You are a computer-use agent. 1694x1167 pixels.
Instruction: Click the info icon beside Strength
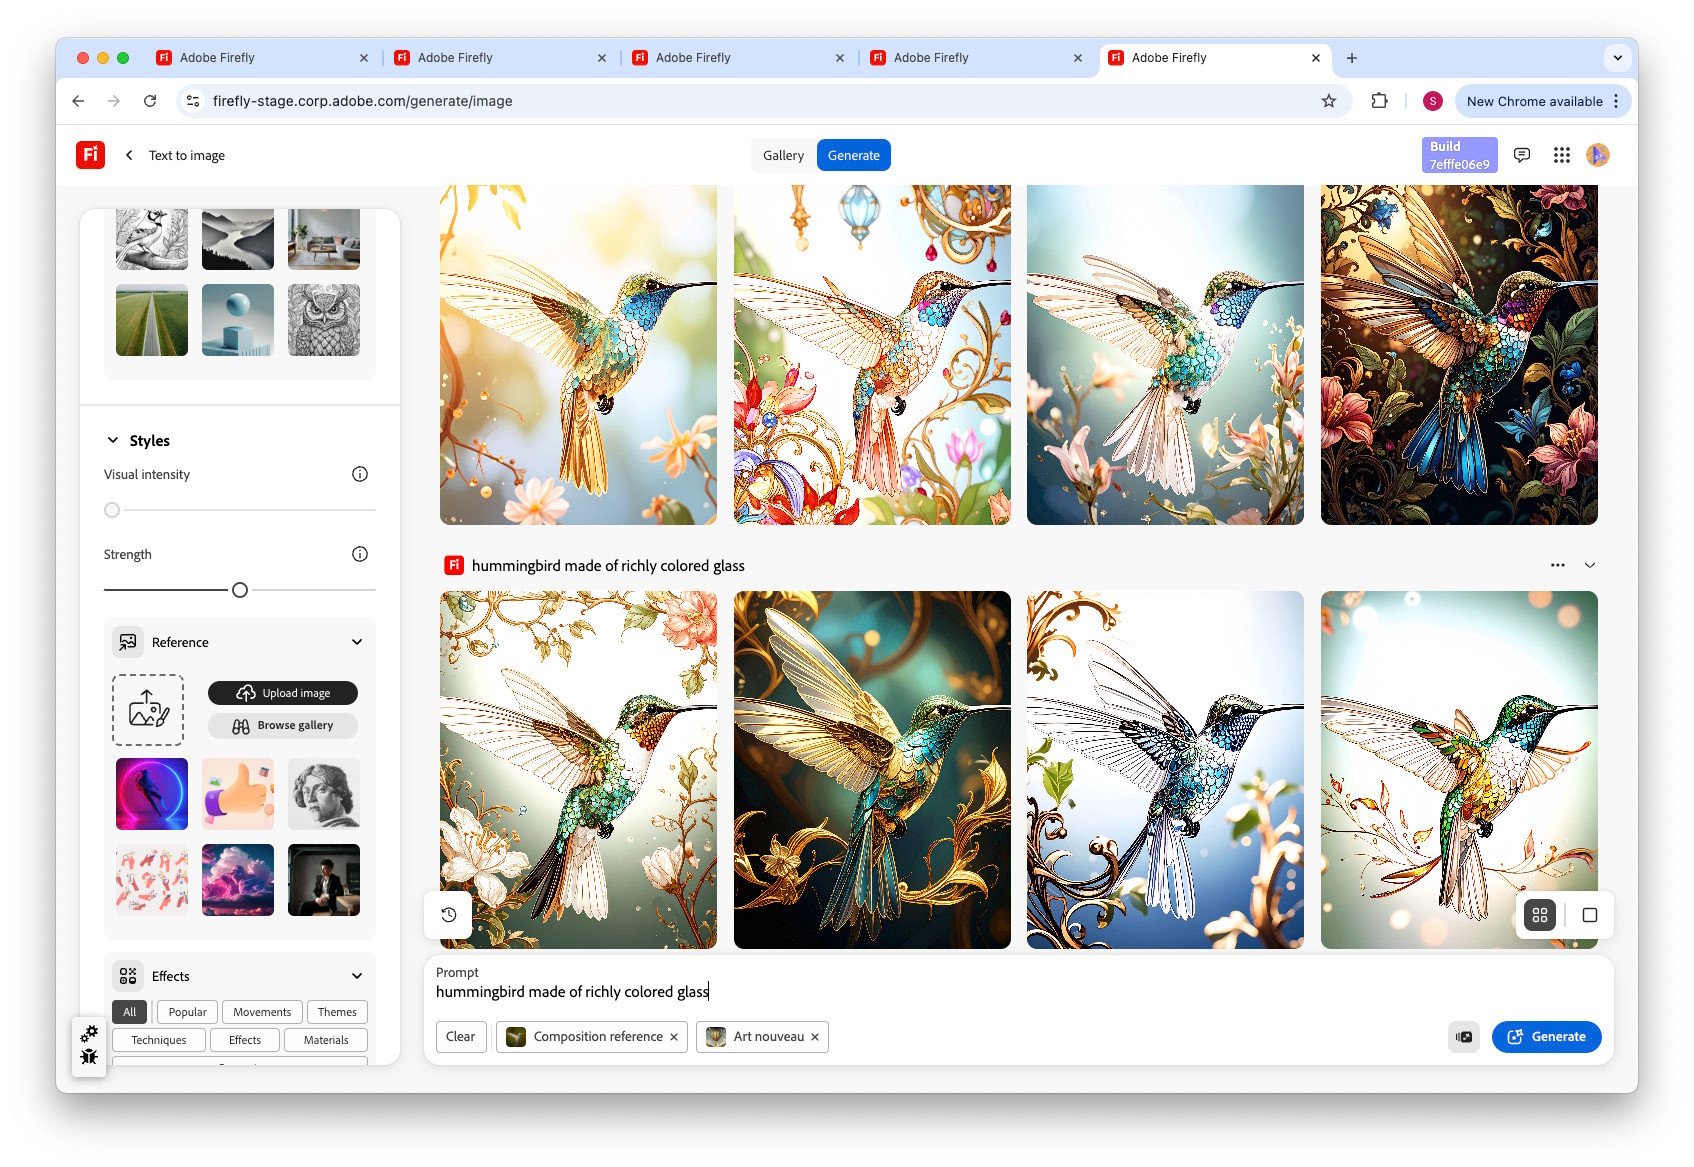click(x=360, y=554)
